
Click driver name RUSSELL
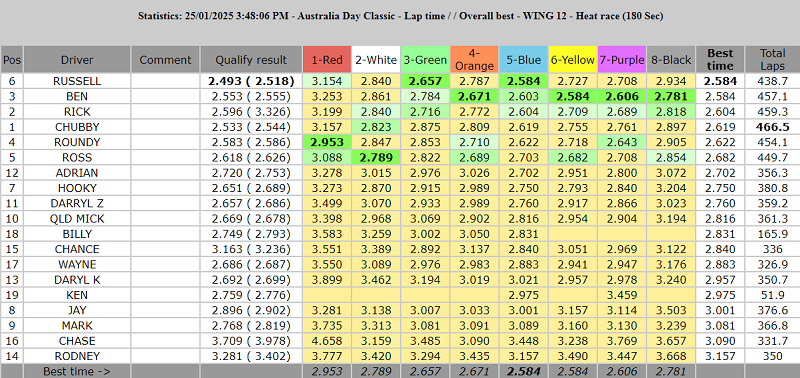pyautogui.click(x=77, y=81)
